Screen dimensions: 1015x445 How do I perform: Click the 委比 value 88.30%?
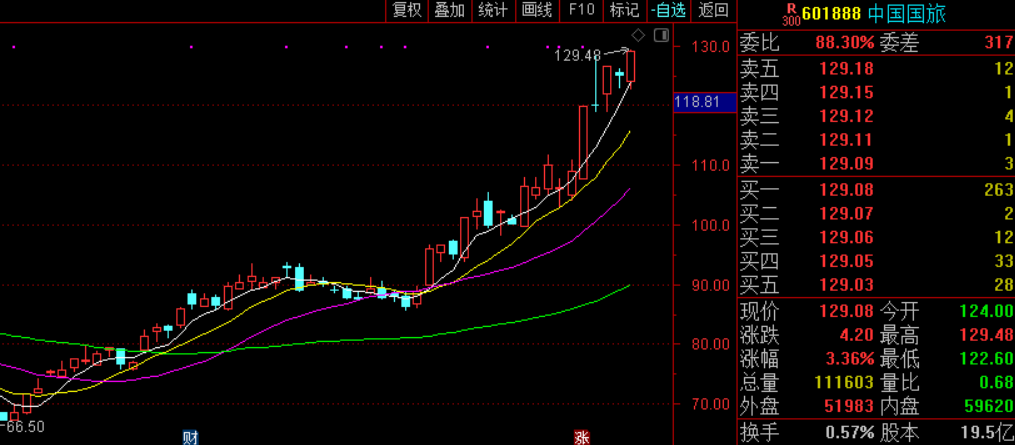[845, 43]
